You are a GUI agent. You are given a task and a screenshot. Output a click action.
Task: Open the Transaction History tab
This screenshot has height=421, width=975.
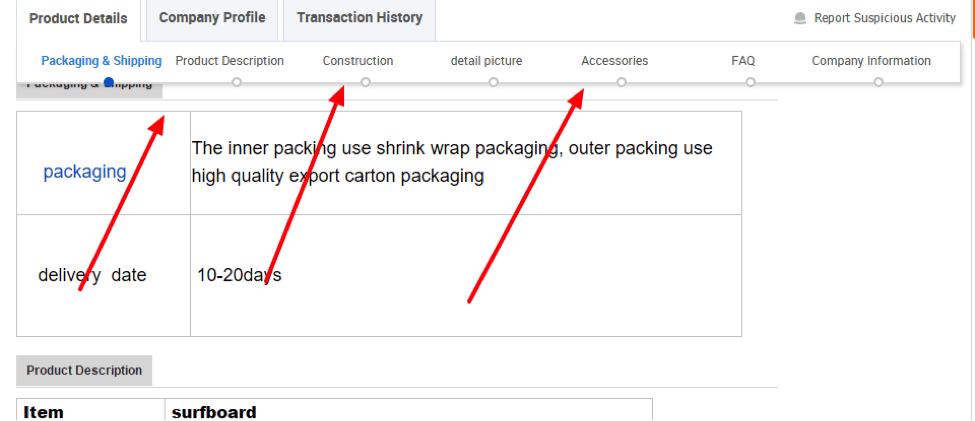359,17
